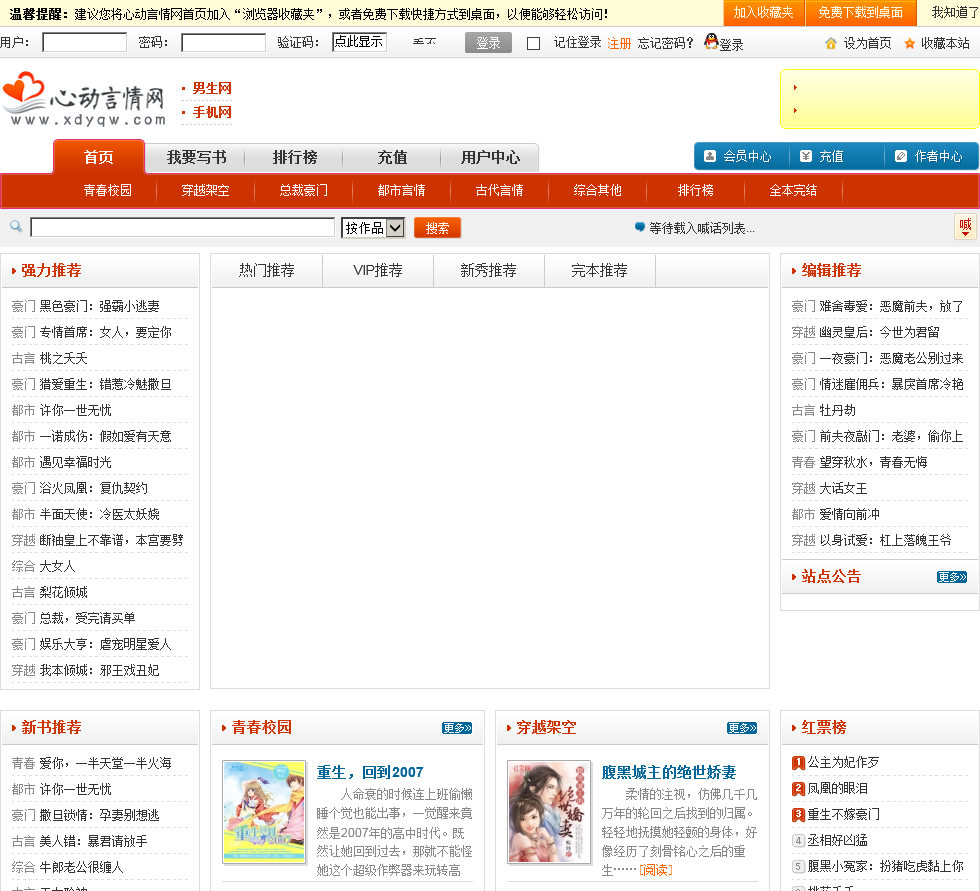
Task: Open the 腹黑城主的绝世娇妻 title link
Action: (669, 772)
